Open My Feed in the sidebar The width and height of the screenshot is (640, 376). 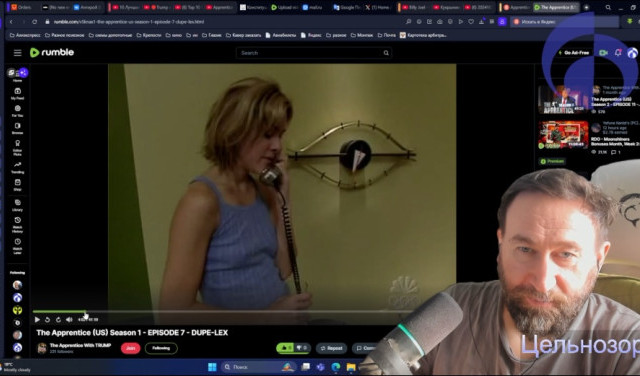click(x=18, y=93)
